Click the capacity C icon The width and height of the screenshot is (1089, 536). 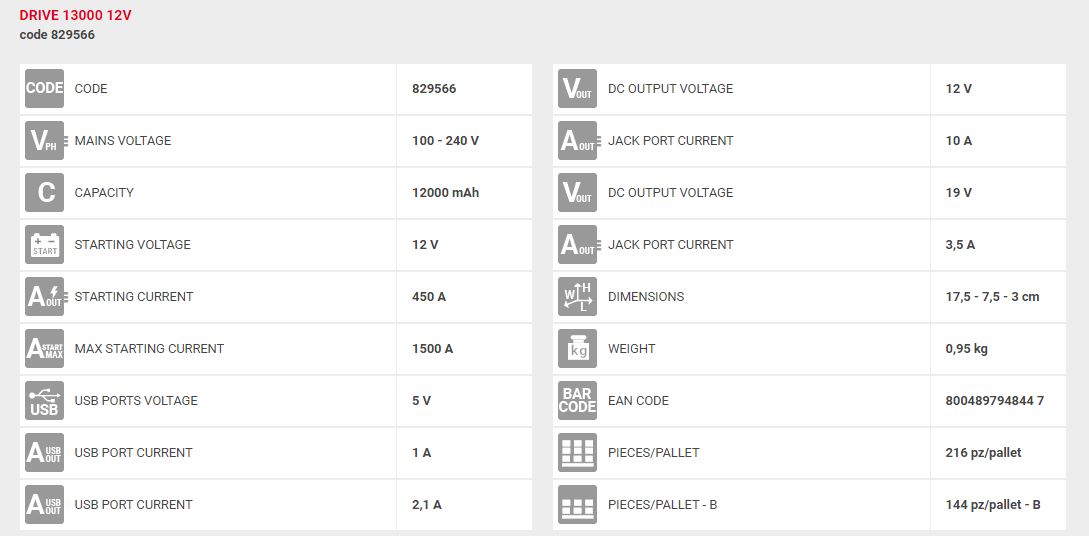tap(44, 193)
